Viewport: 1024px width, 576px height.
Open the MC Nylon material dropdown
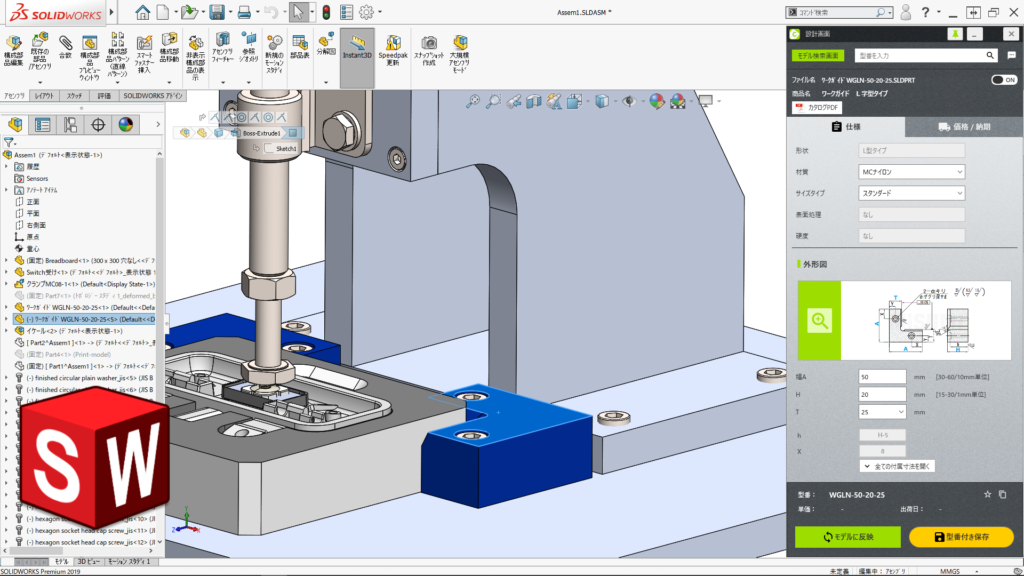911,172
